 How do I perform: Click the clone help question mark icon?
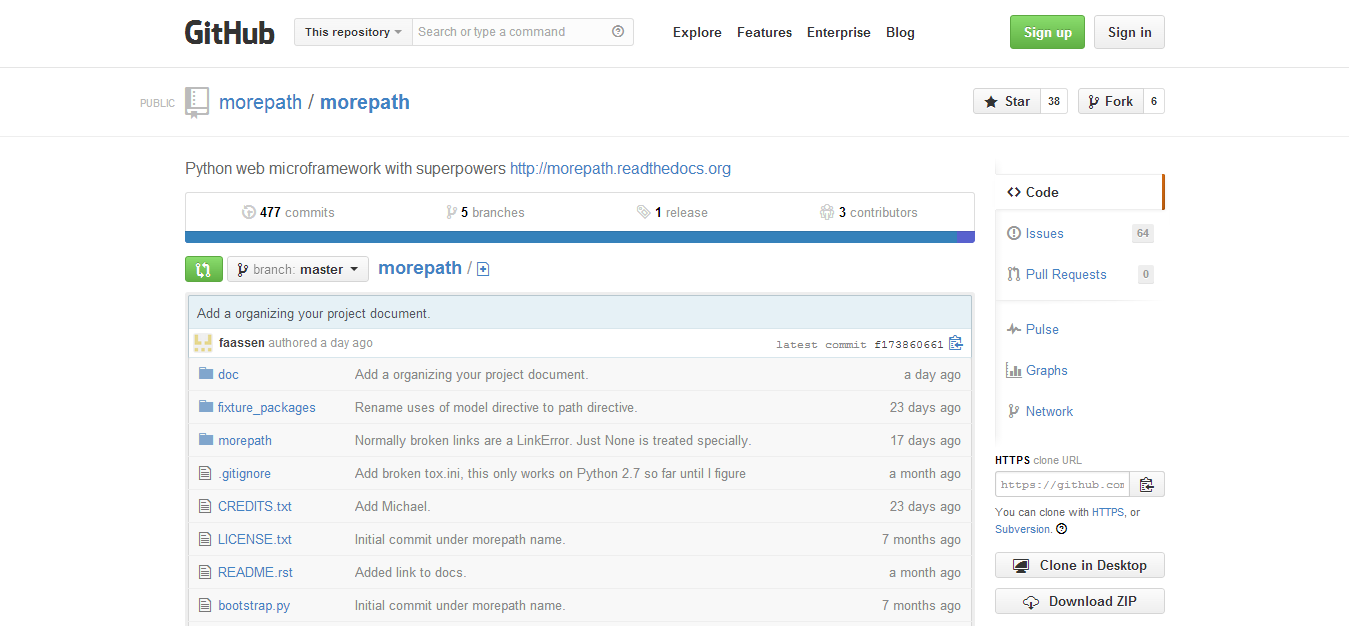click(x=1061, y=529)
